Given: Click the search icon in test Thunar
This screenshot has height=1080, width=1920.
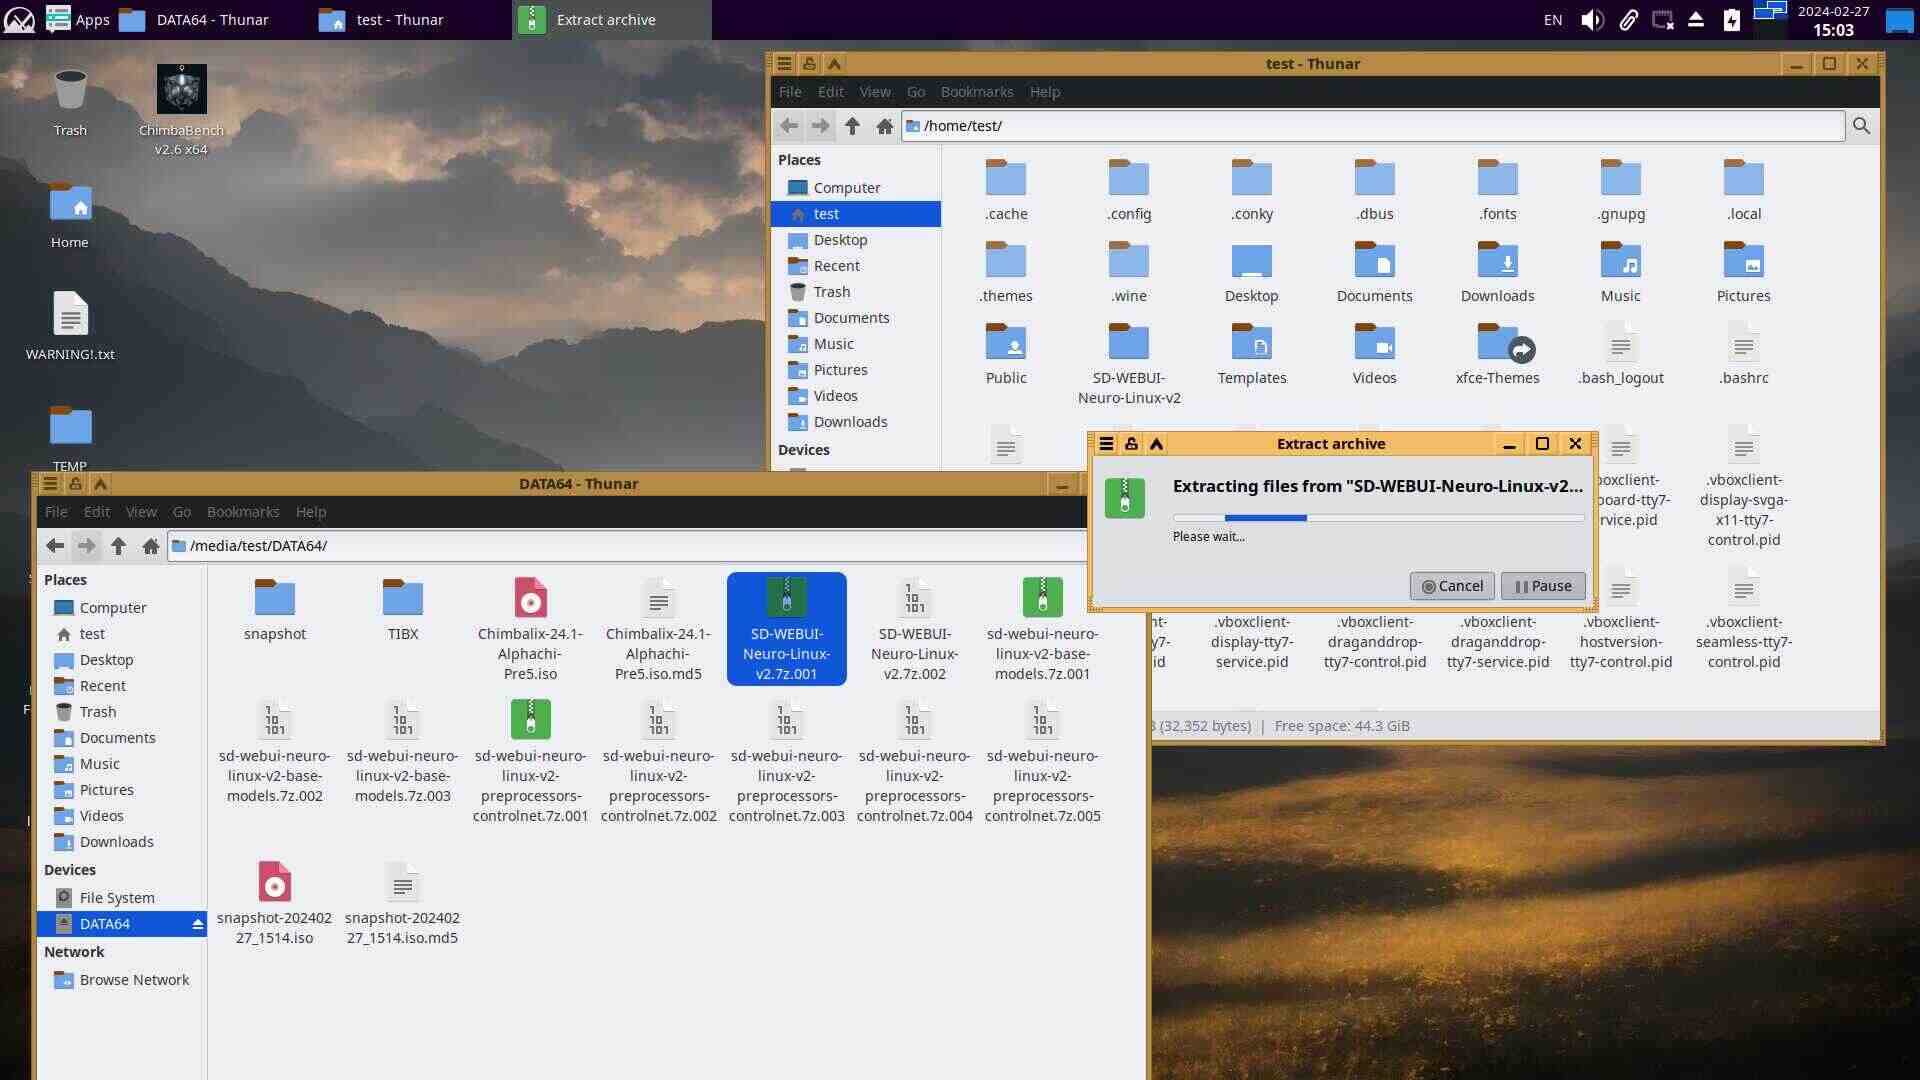Looking at the screenshot, I should pos(1861,126).
